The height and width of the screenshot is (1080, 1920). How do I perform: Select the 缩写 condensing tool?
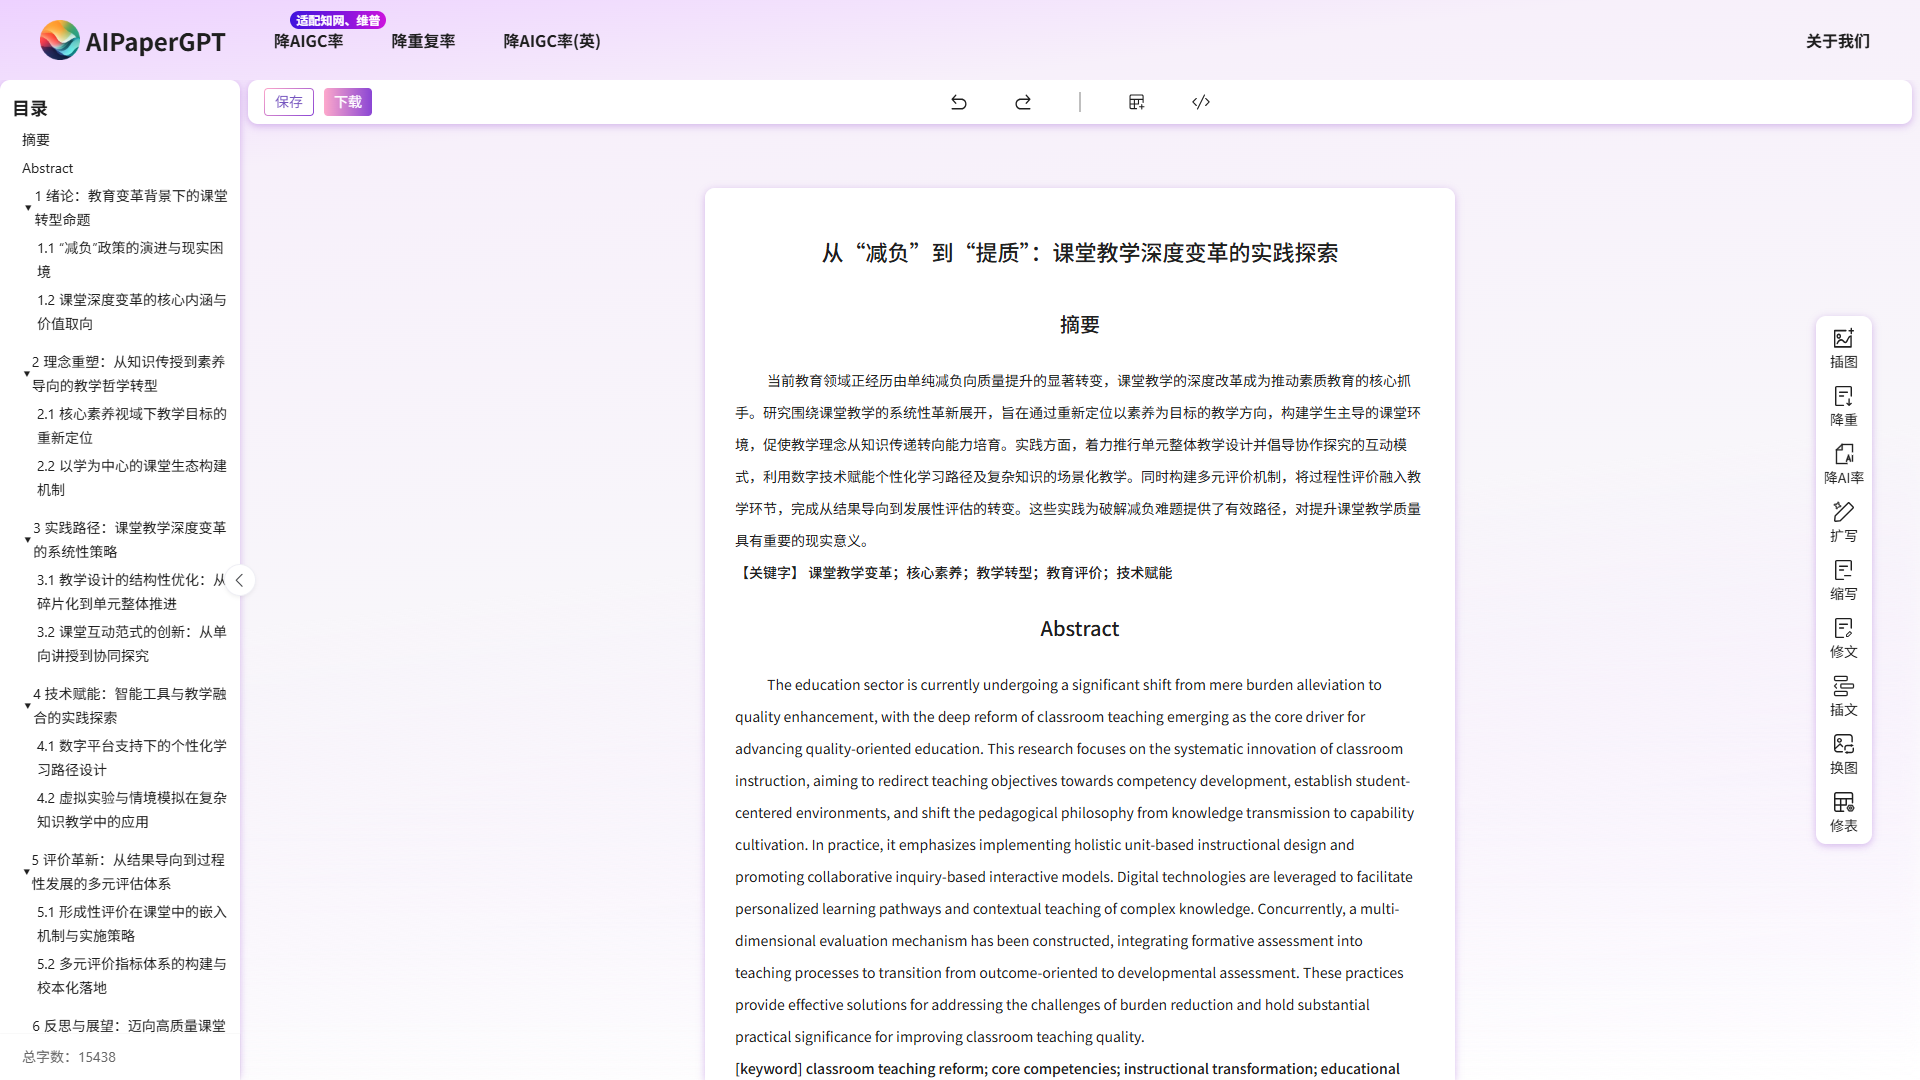click(1843, 579)
